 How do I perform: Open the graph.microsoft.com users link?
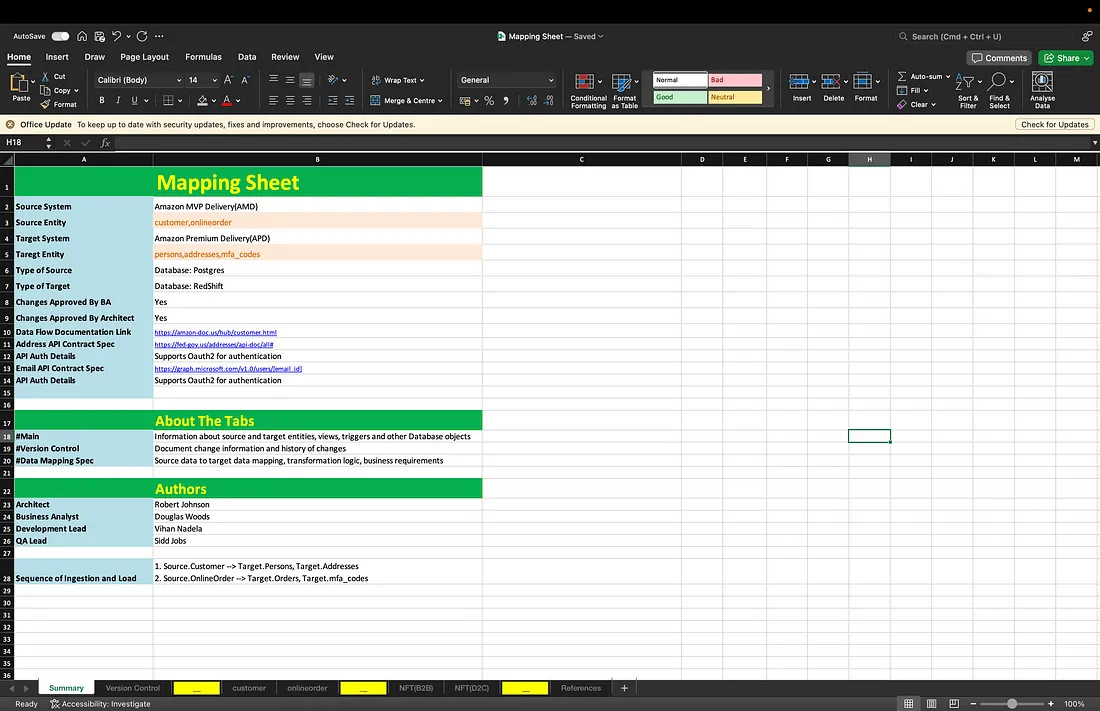(x=228, y=368)
